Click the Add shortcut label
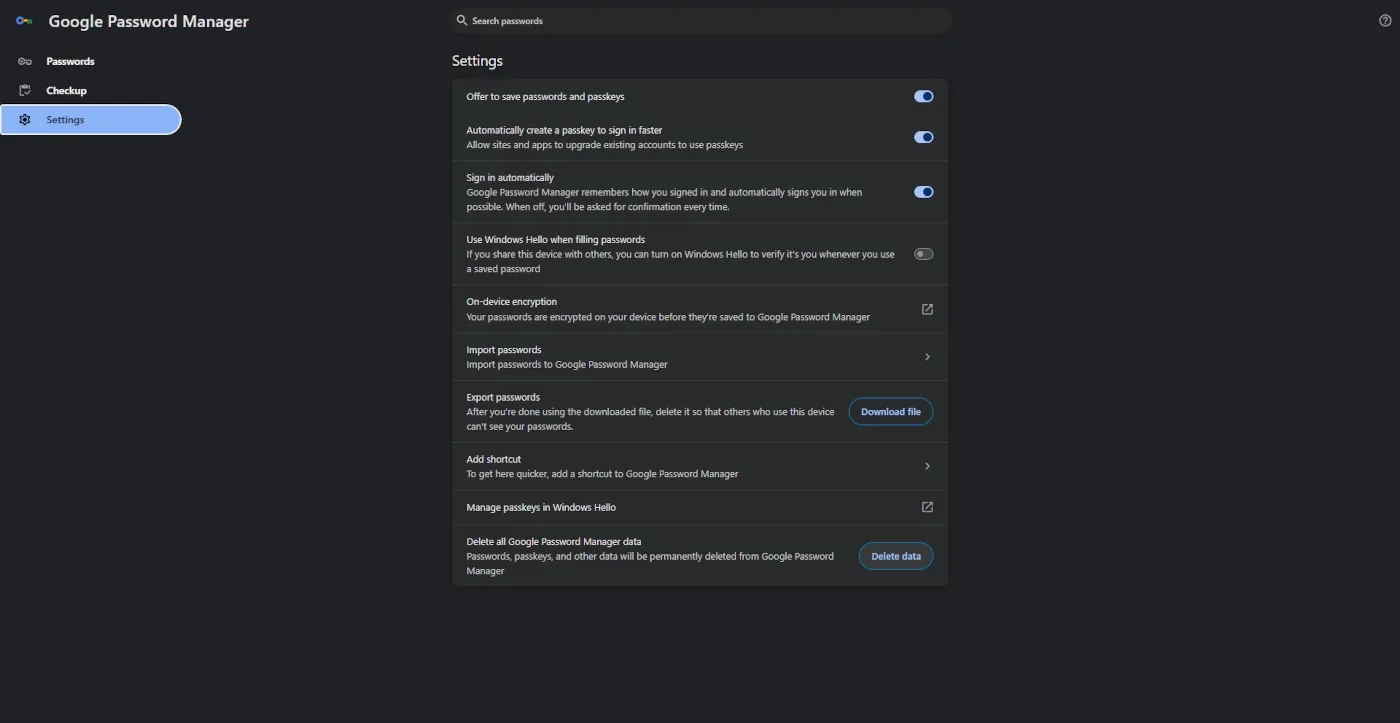 pos(494,459)
